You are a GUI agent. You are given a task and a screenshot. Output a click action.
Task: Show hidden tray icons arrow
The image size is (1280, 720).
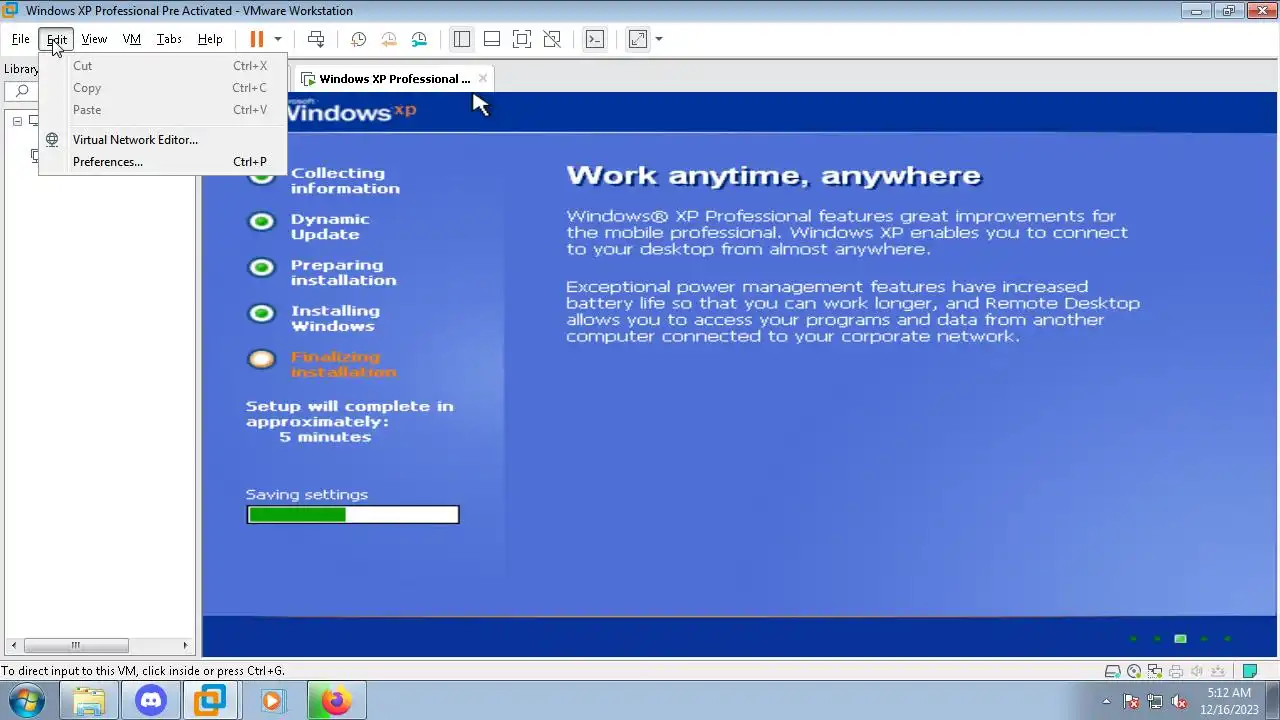[x=1106, y=701]
